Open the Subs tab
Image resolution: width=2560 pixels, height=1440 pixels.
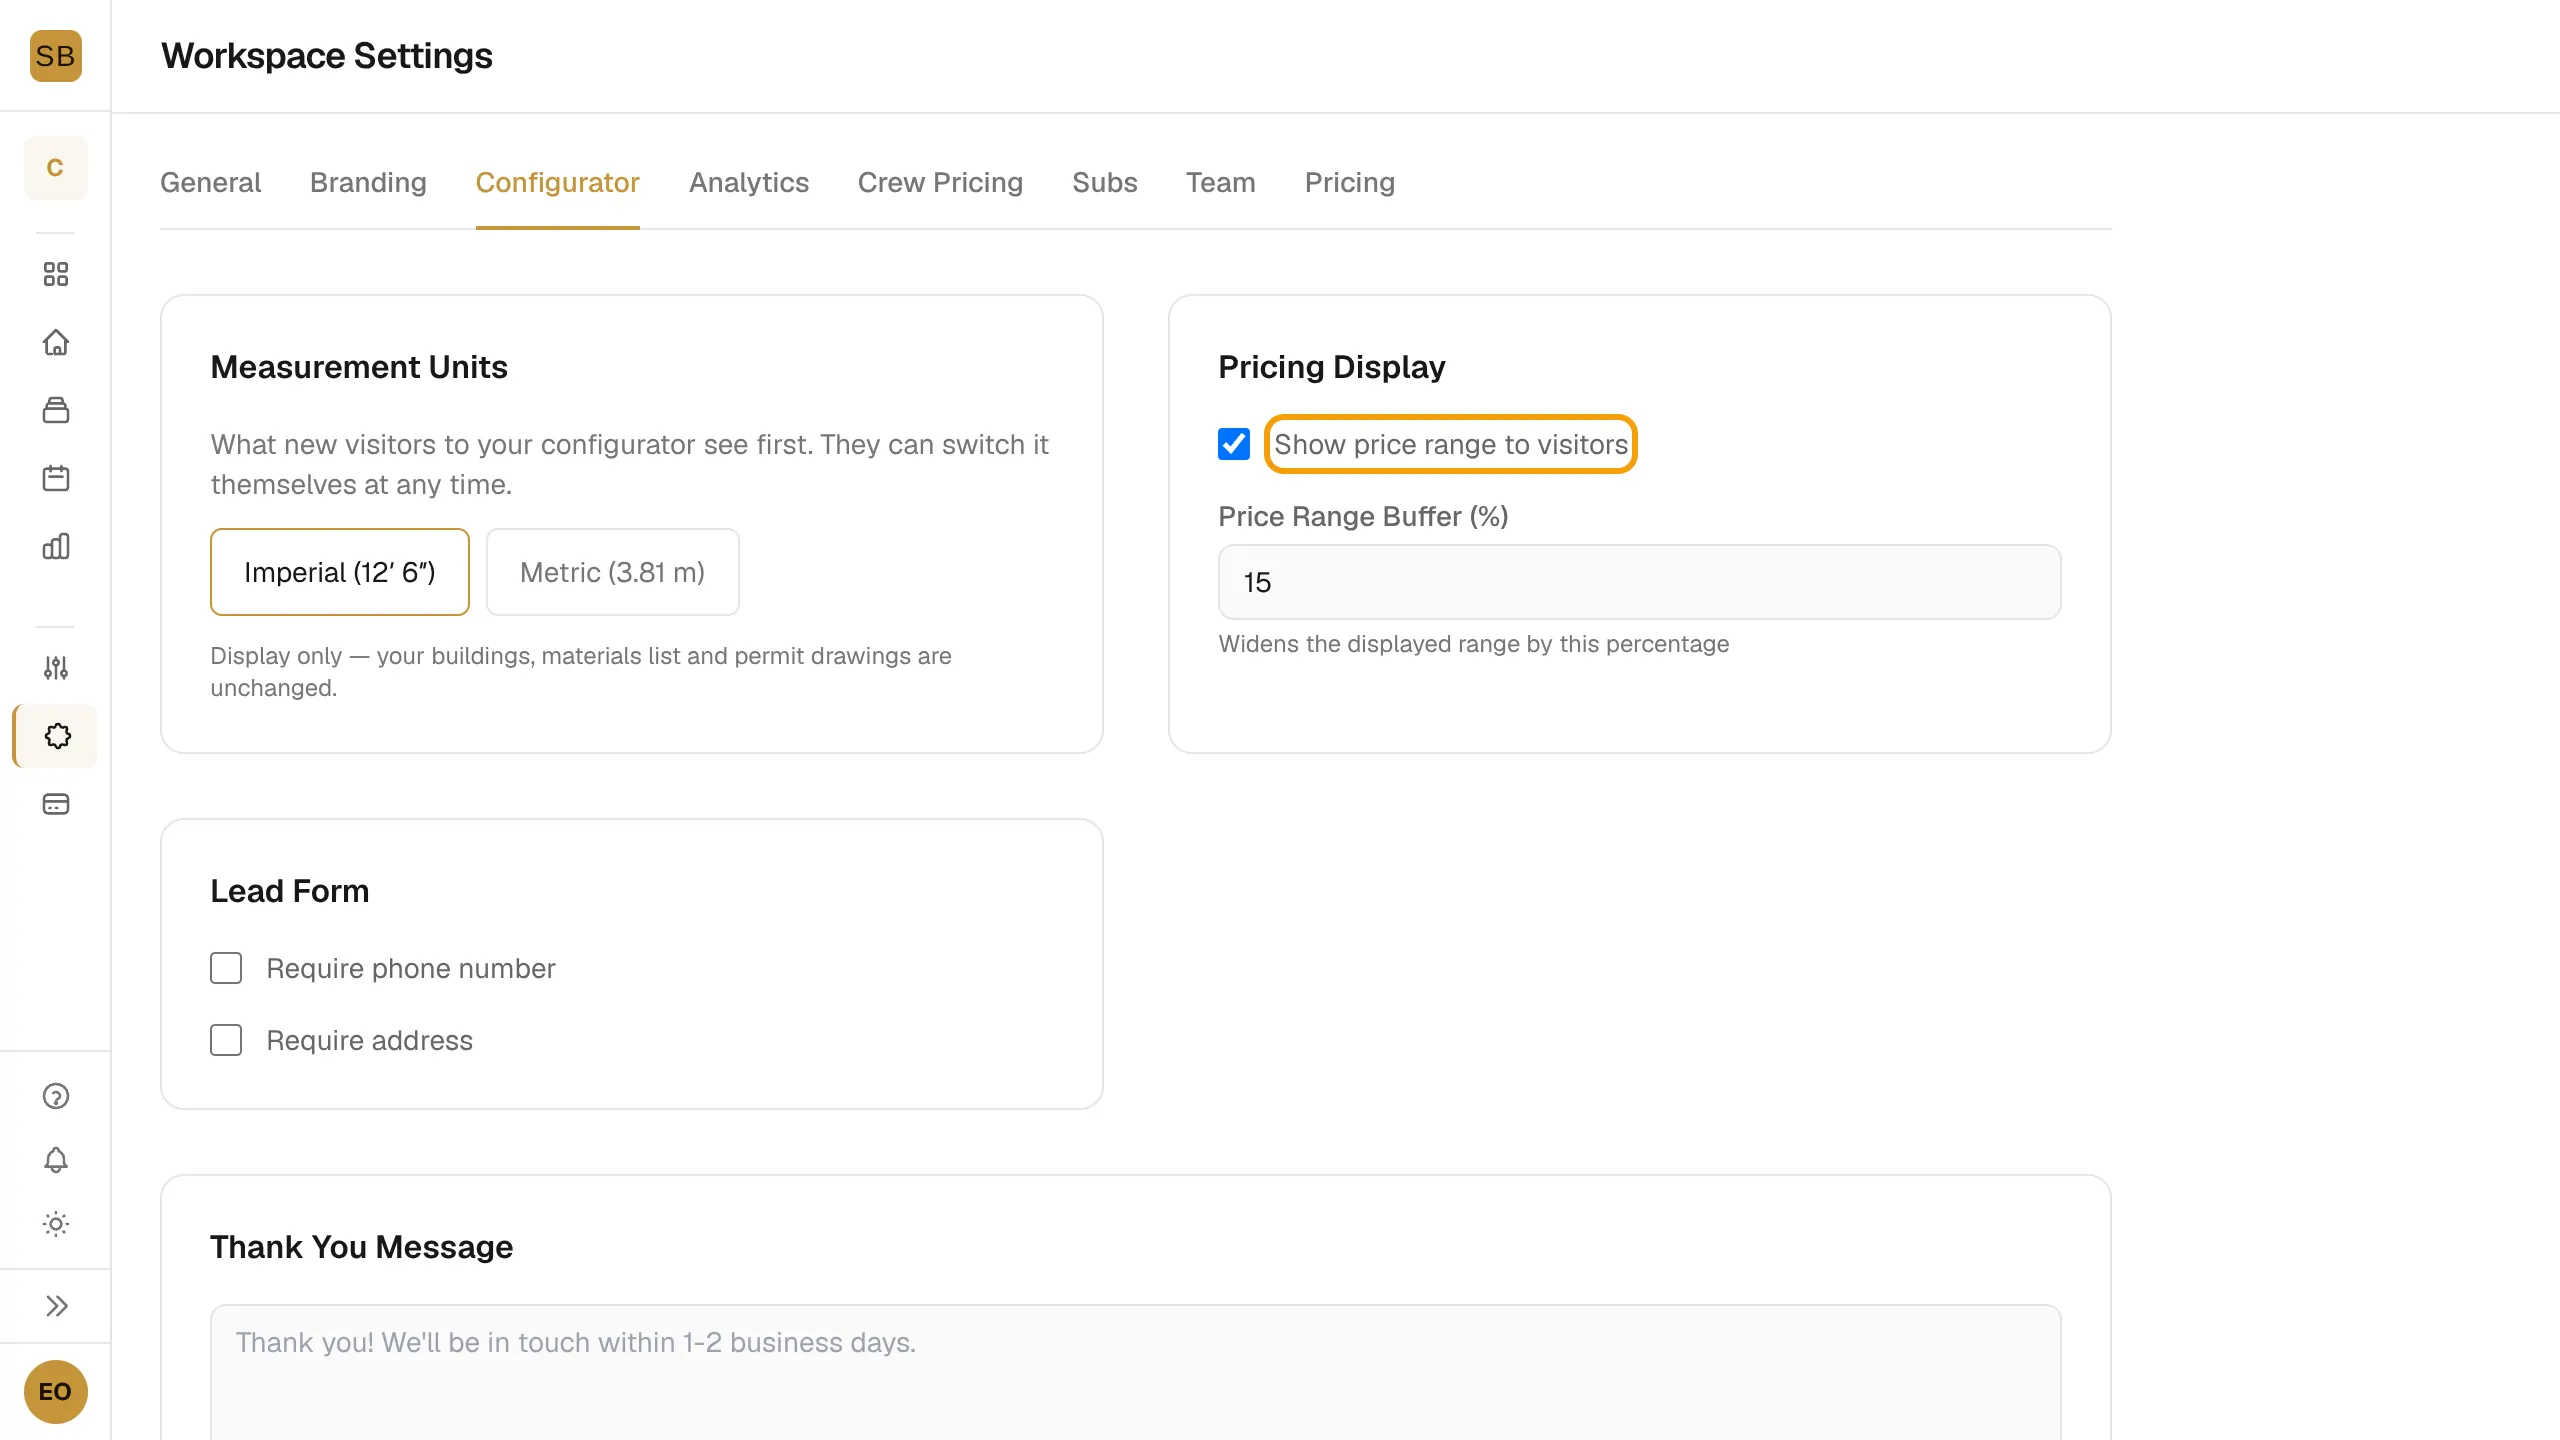[1104, 182]
